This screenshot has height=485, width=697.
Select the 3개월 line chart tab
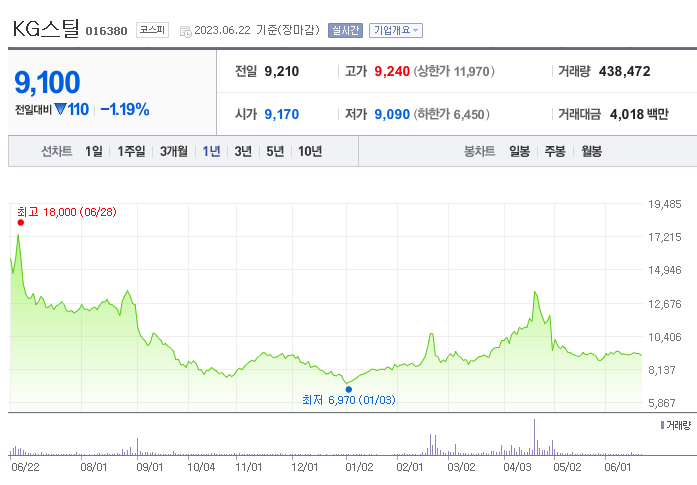173,151
